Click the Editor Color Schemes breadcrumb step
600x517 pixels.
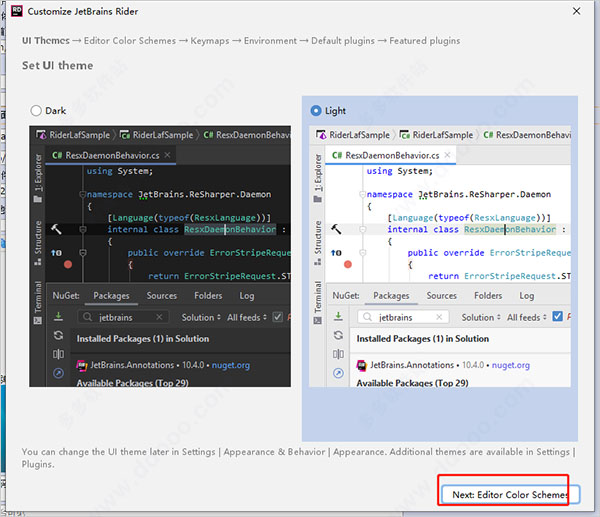pyautogui.click(x=130, y=41)
